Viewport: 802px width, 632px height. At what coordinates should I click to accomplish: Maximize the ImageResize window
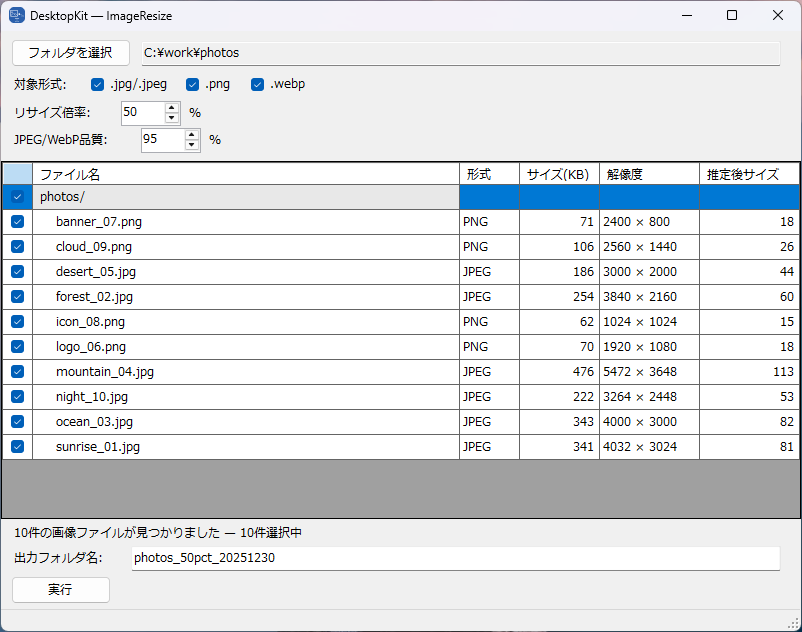(732, 15)
